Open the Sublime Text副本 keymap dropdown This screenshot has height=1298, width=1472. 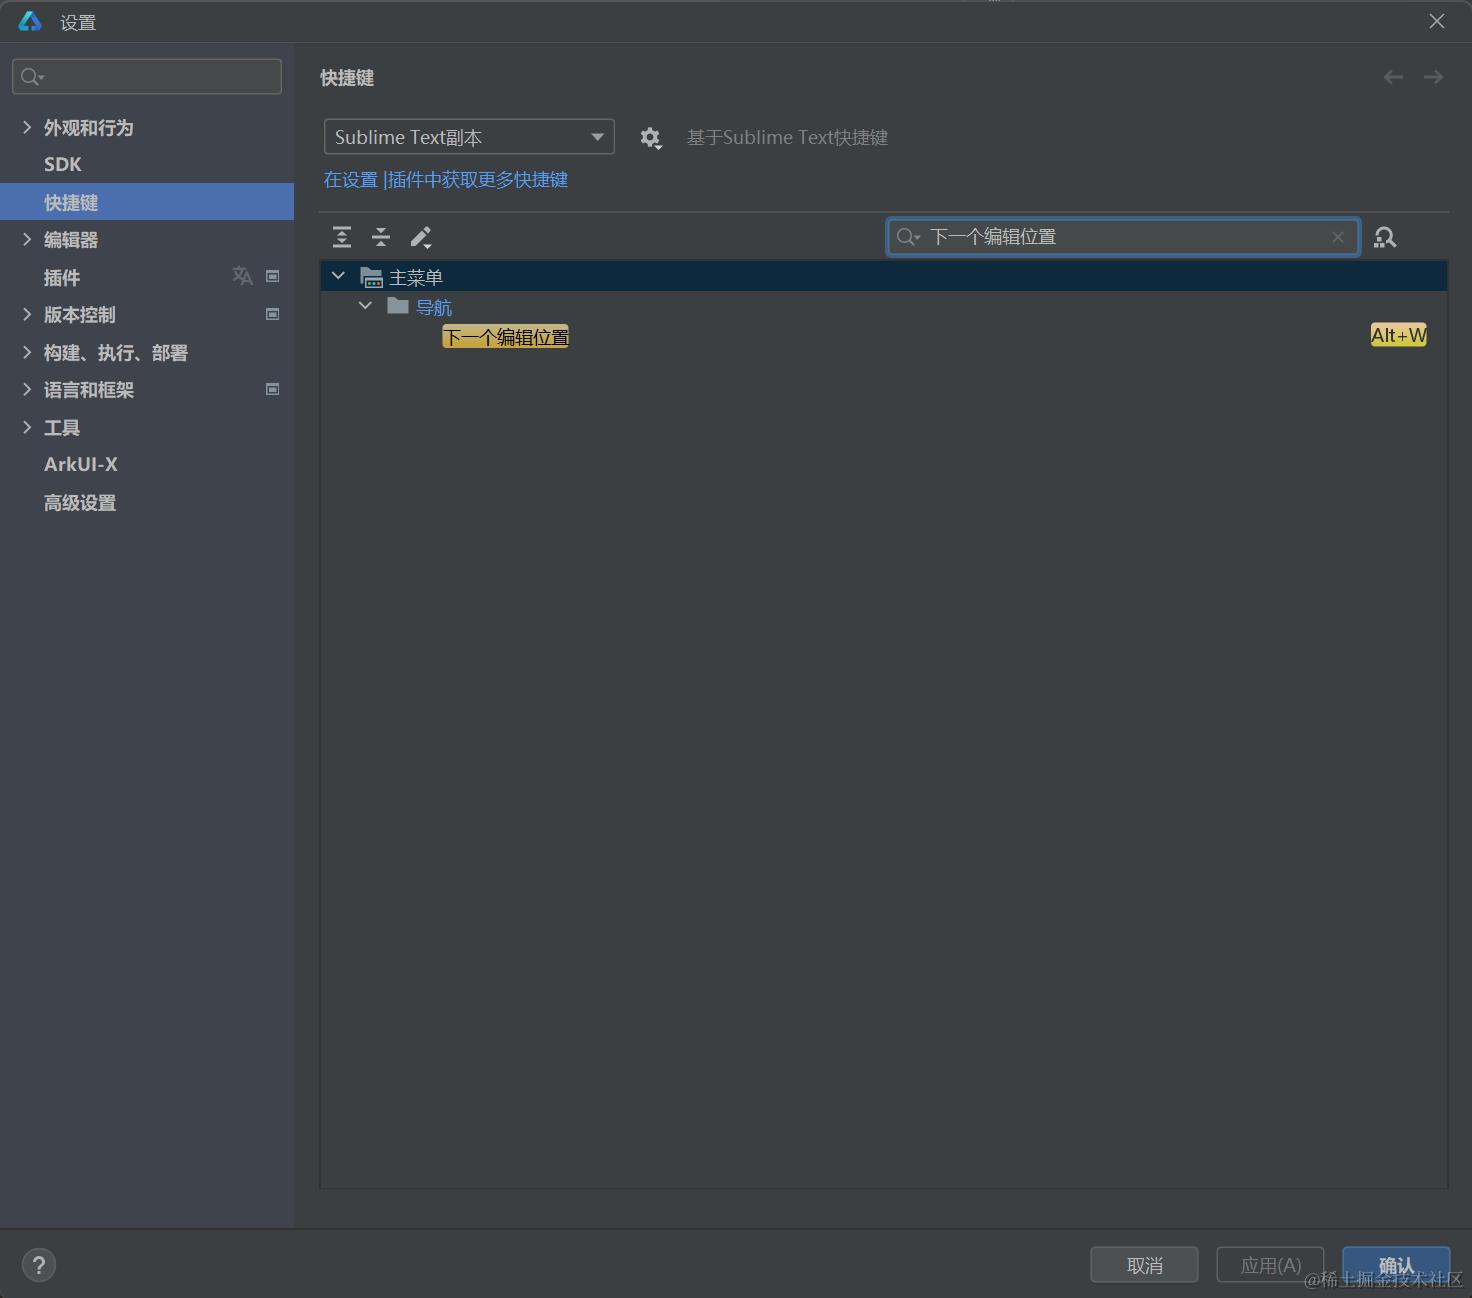pyautogui.click(x=469, y=137)
